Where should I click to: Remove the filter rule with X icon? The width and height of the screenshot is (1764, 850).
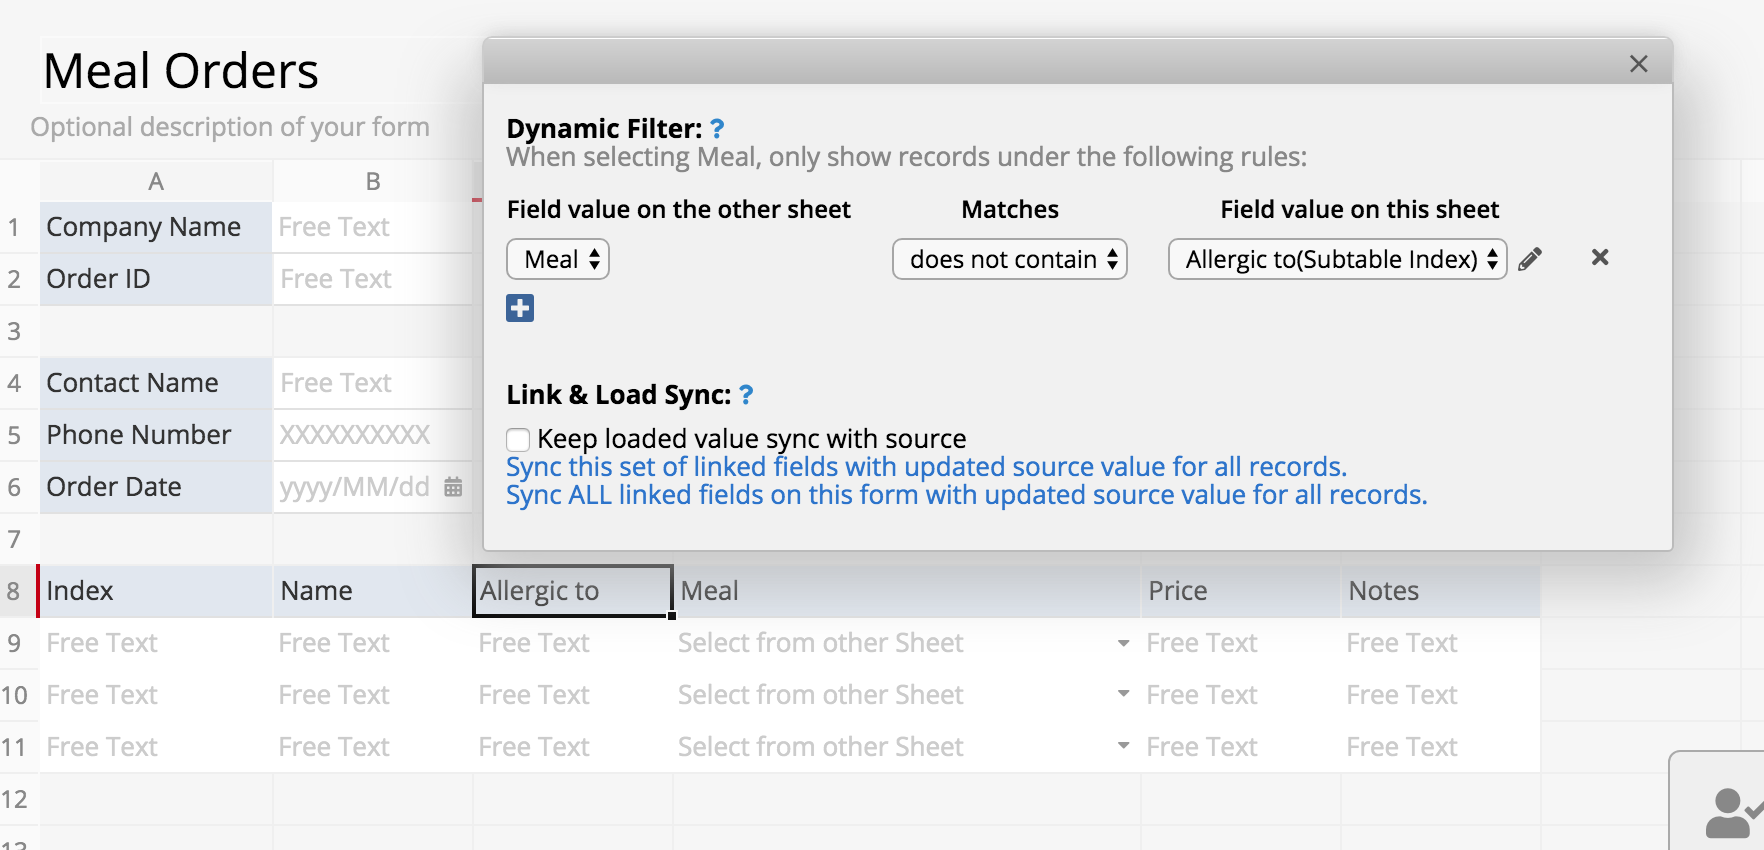(x=1600, y=258)
